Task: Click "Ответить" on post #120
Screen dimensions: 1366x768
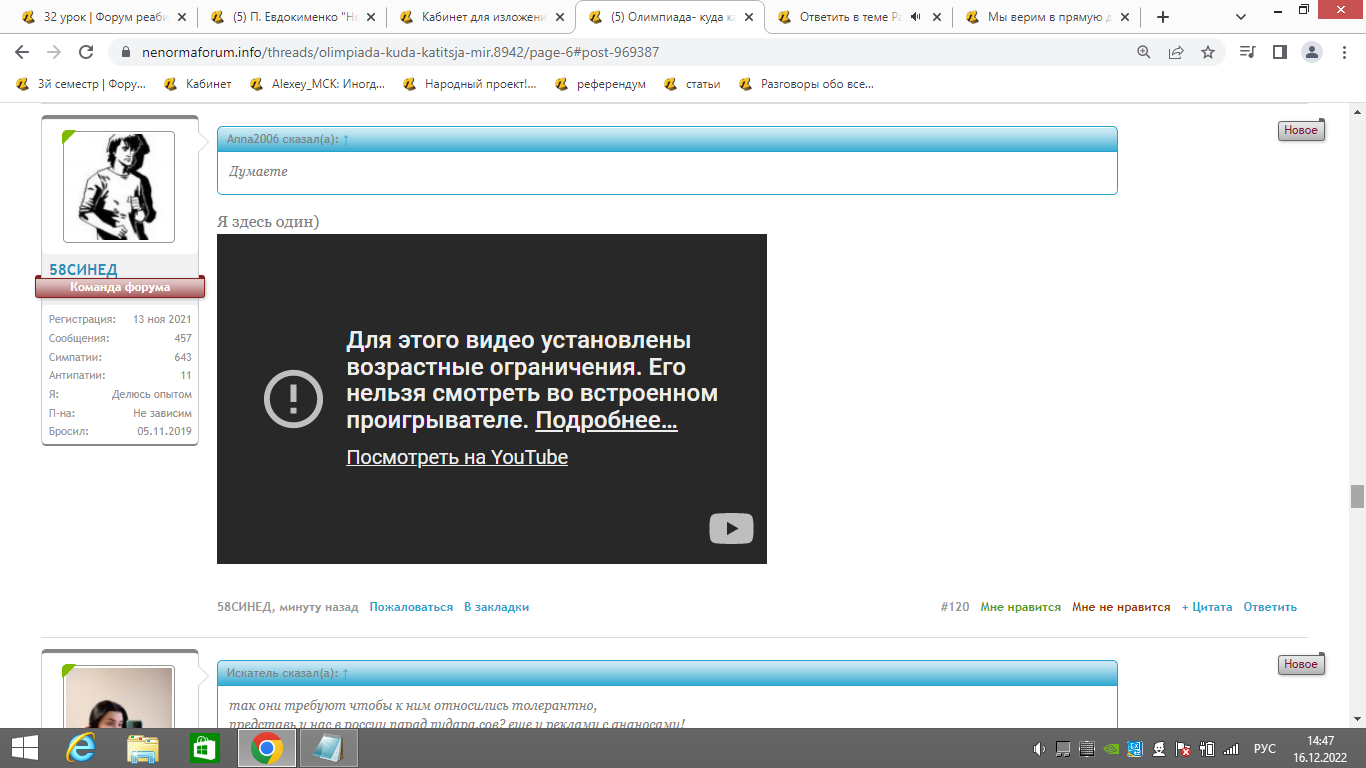Action: click(x=1269, y=607)
